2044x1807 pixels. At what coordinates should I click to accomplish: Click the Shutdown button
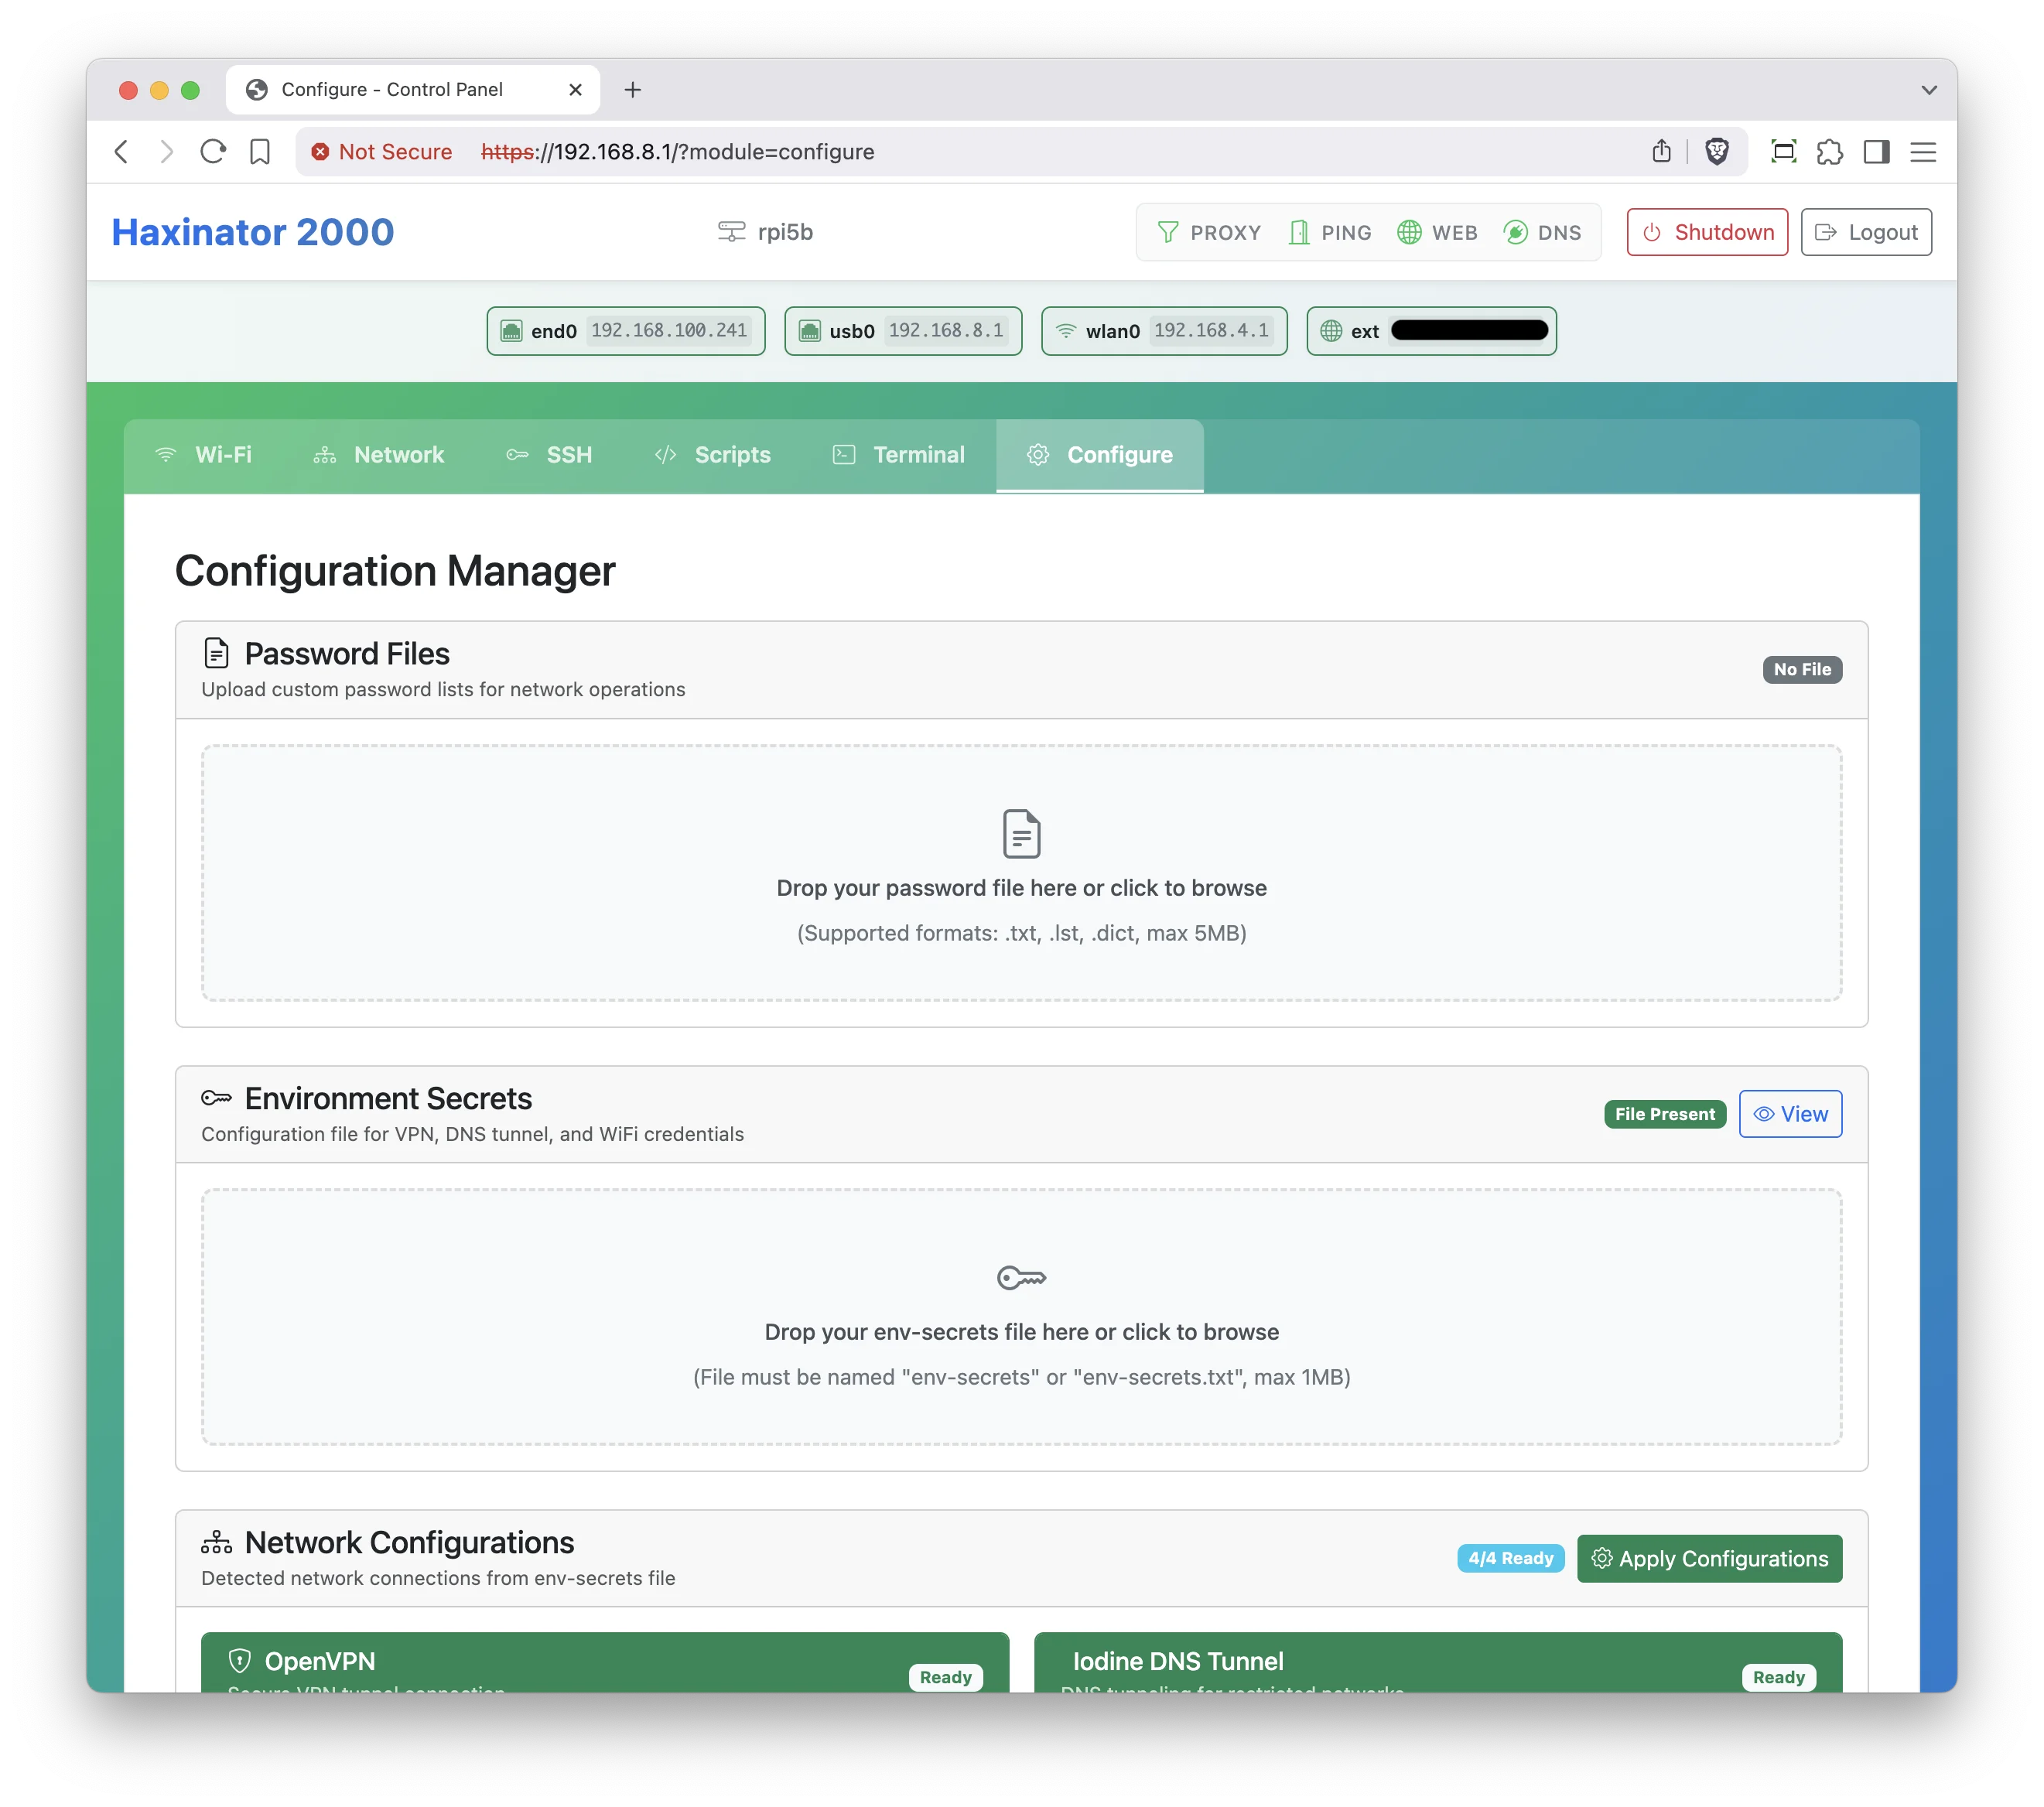(1707, 232)
